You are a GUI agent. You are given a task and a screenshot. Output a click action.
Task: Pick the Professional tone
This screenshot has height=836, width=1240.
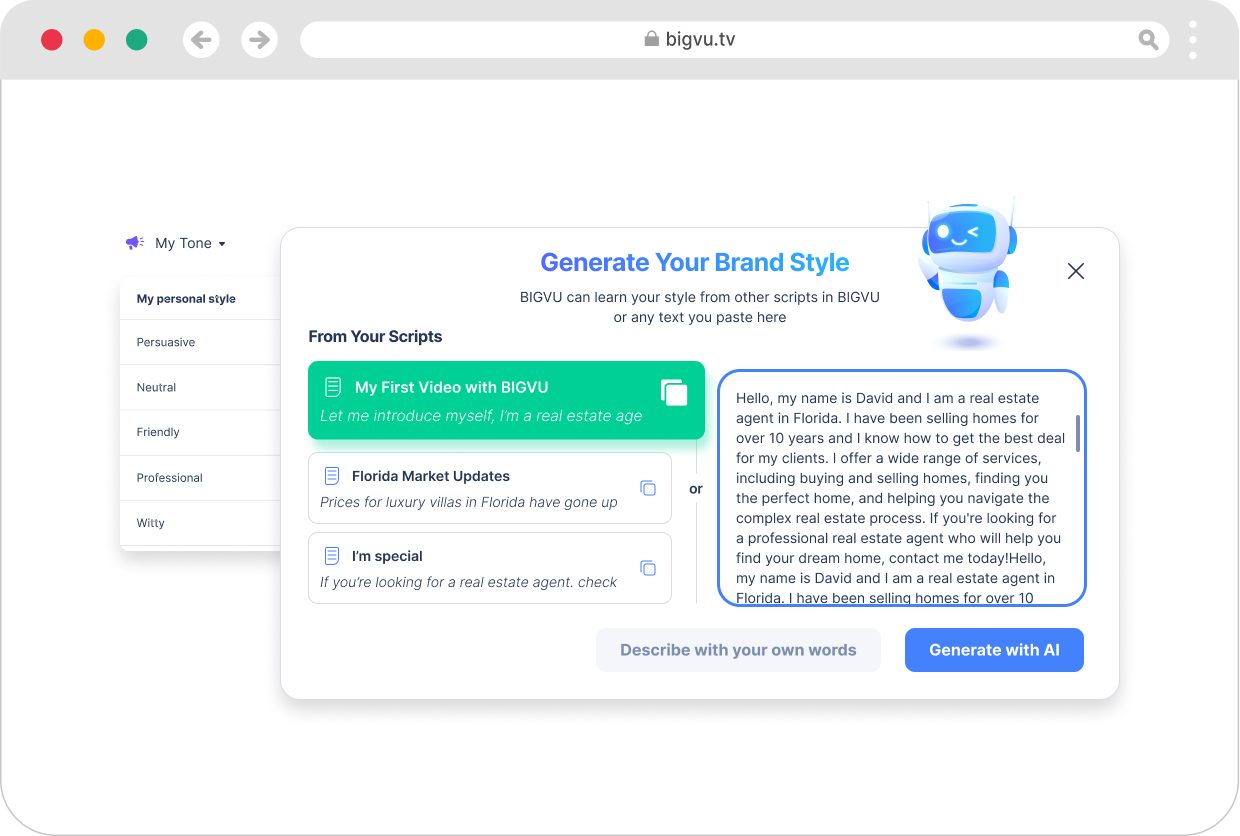[x=200, y=478]
